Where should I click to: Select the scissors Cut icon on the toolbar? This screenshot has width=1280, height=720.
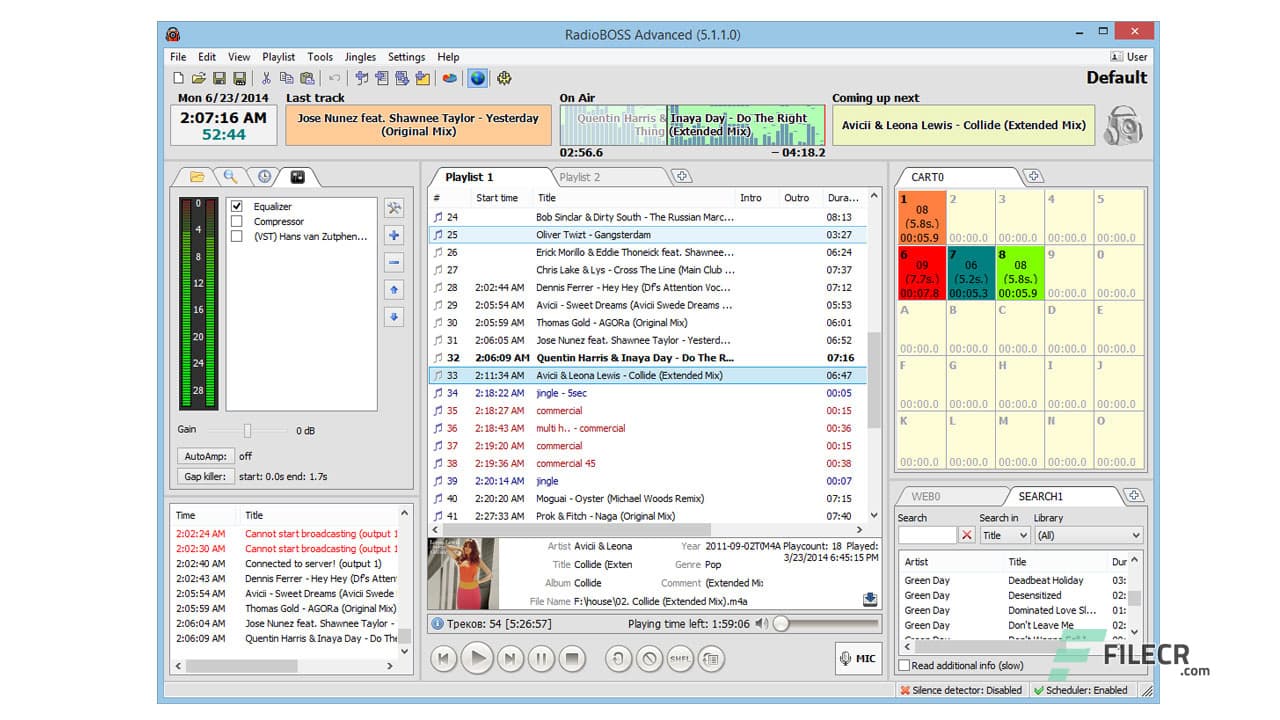(x=266, y=77)
